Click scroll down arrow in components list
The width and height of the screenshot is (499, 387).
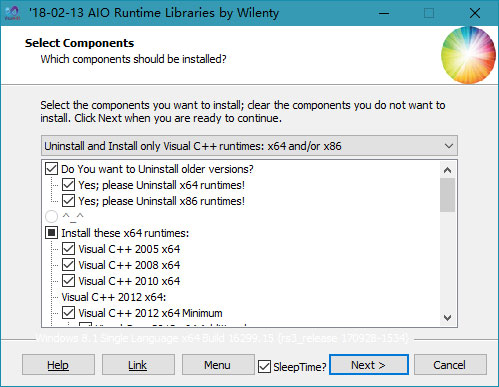(447, 318)
